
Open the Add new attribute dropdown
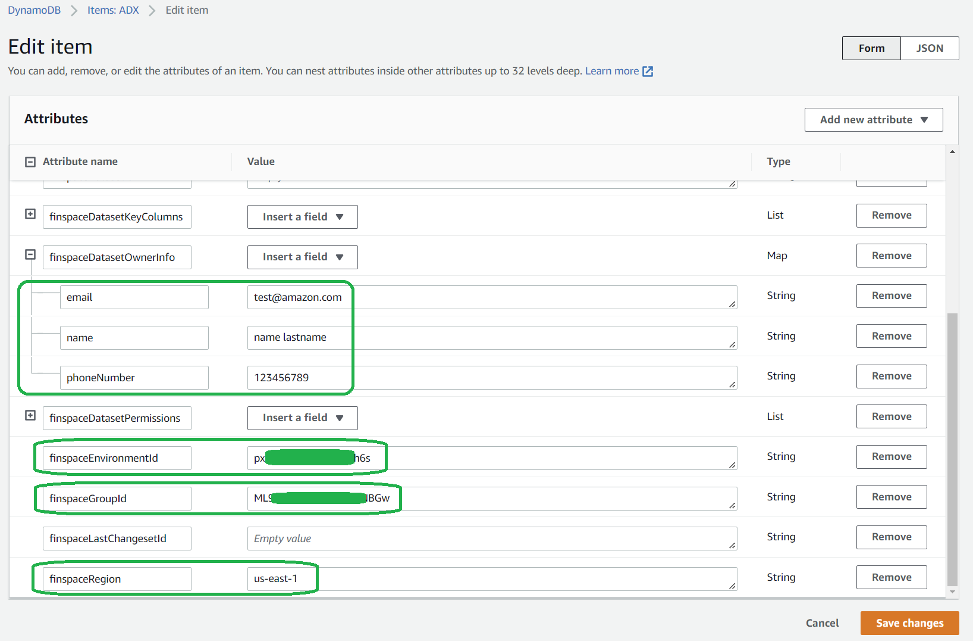click(x=873, y=119)
